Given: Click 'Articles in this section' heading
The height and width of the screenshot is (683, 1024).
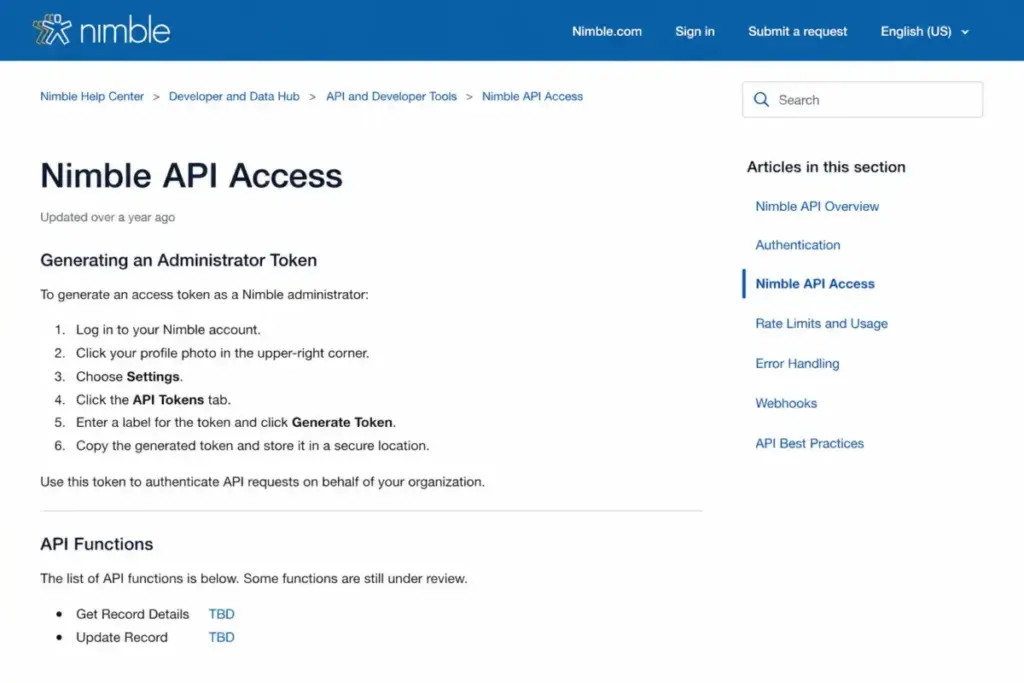Looking at the screenshot, I should [826, 167].
